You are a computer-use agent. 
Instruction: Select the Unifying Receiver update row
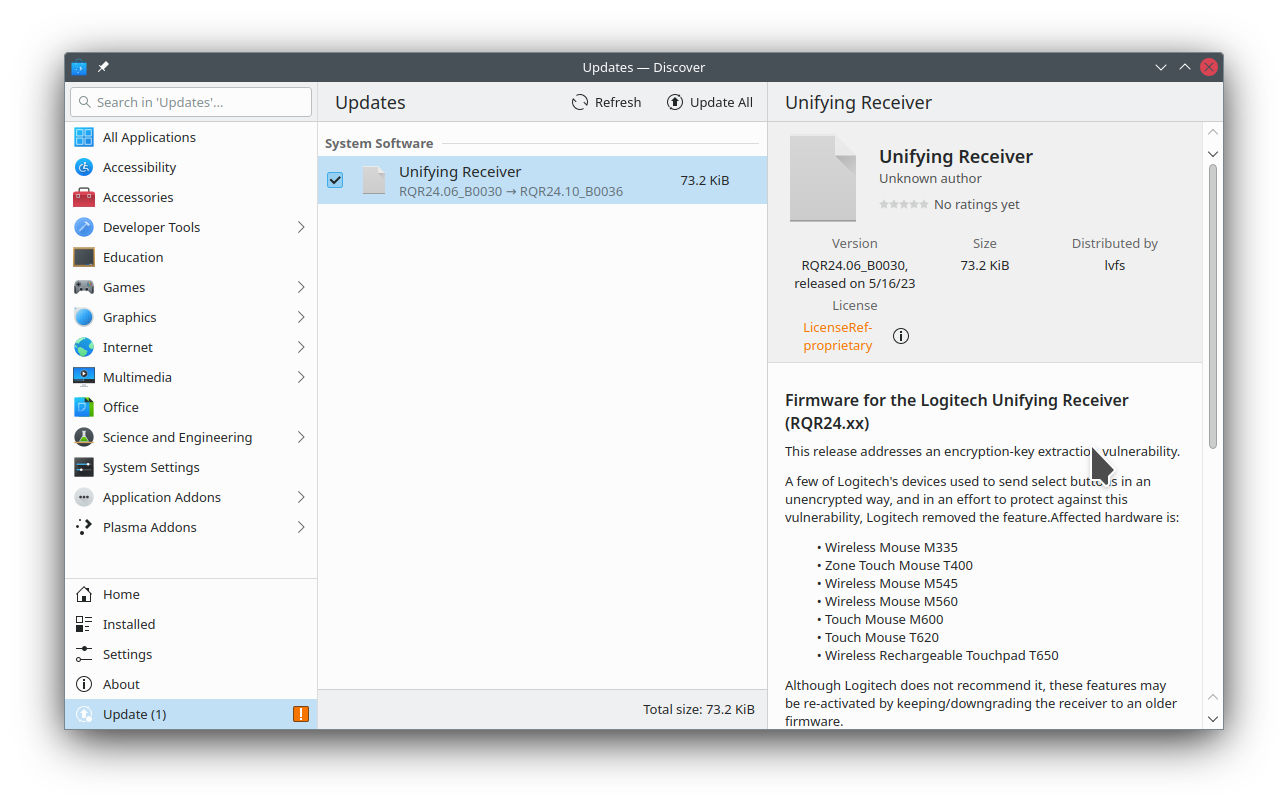[542, 180]
